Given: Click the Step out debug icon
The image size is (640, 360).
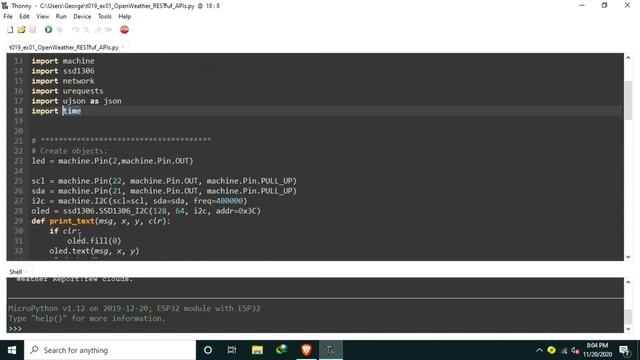Looking at the screenshot, I should [98, 30].
